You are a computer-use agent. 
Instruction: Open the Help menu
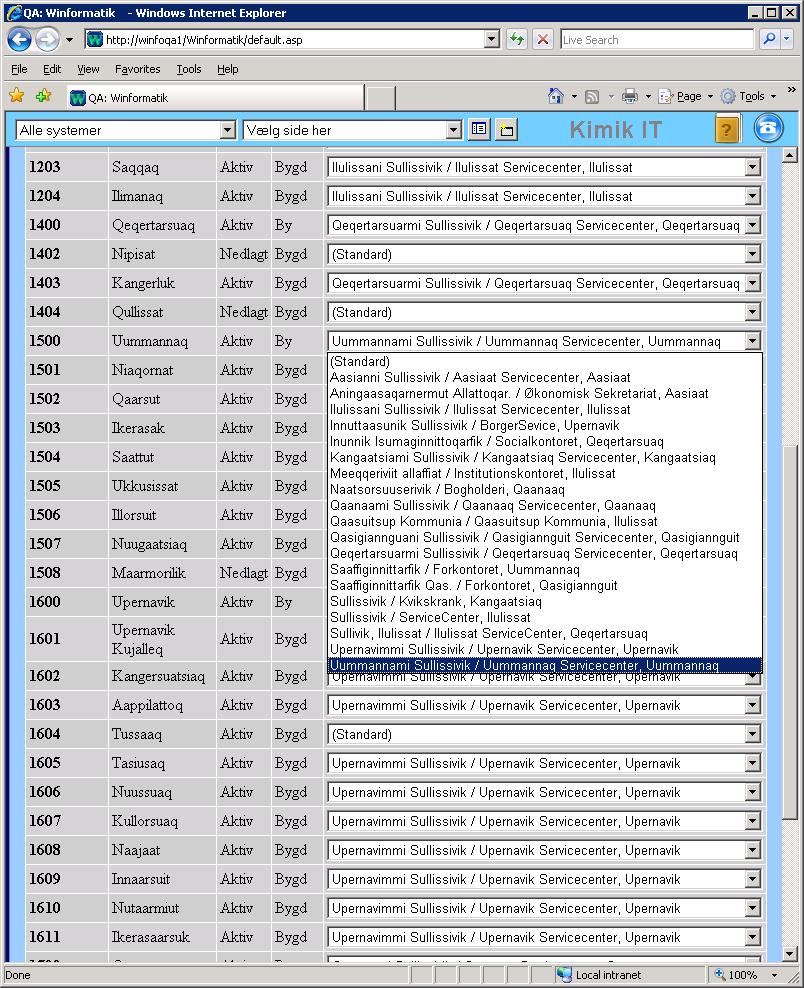point(227,69)
